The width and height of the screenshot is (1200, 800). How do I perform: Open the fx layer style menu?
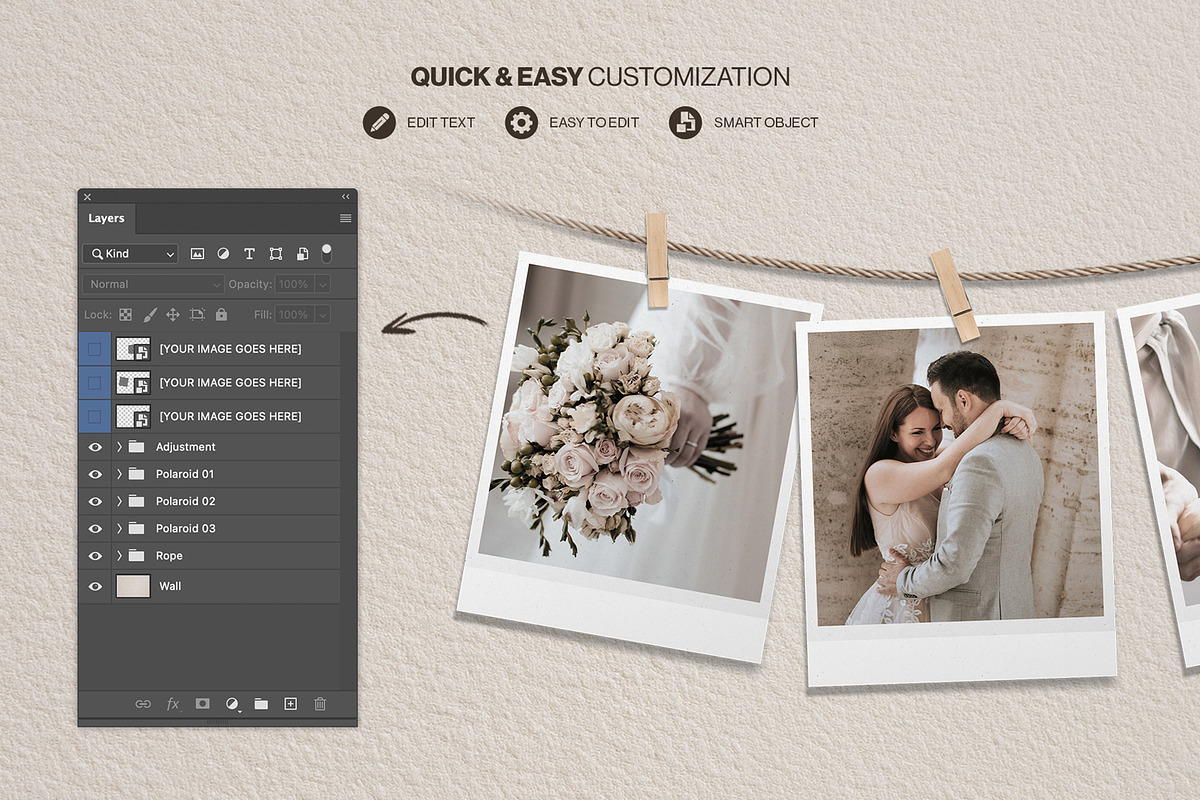172,704
